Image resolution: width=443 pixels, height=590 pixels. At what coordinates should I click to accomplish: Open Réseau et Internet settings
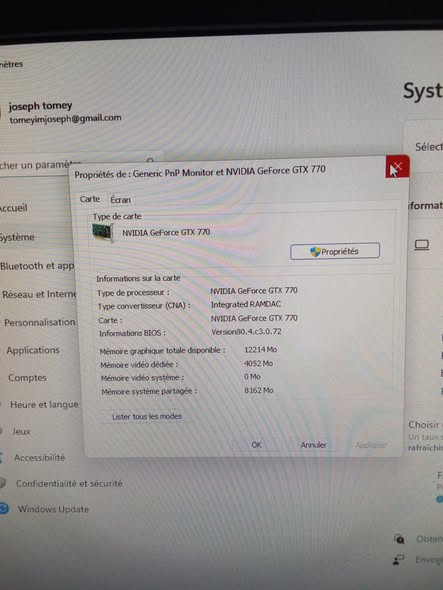click(x=39, y=294)
